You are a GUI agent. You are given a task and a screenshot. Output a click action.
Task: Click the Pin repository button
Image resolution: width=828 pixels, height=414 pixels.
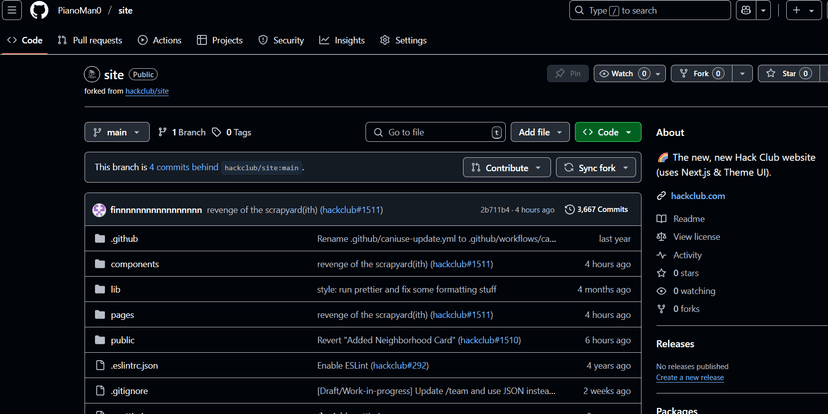[x=568, y=73]
